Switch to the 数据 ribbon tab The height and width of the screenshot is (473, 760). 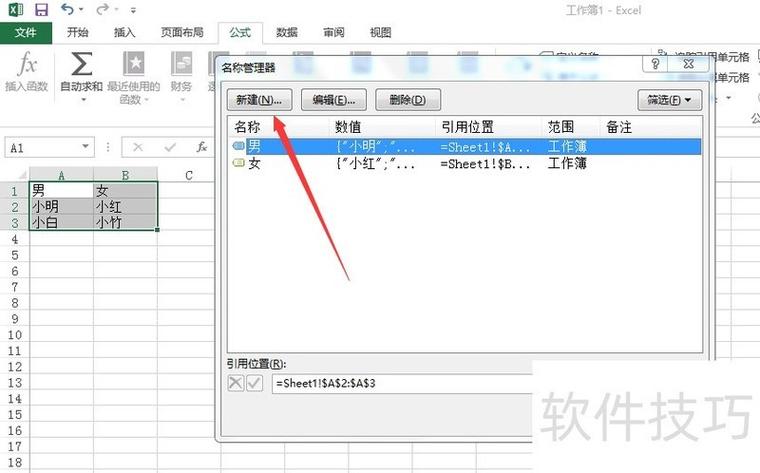coord(287,32)
